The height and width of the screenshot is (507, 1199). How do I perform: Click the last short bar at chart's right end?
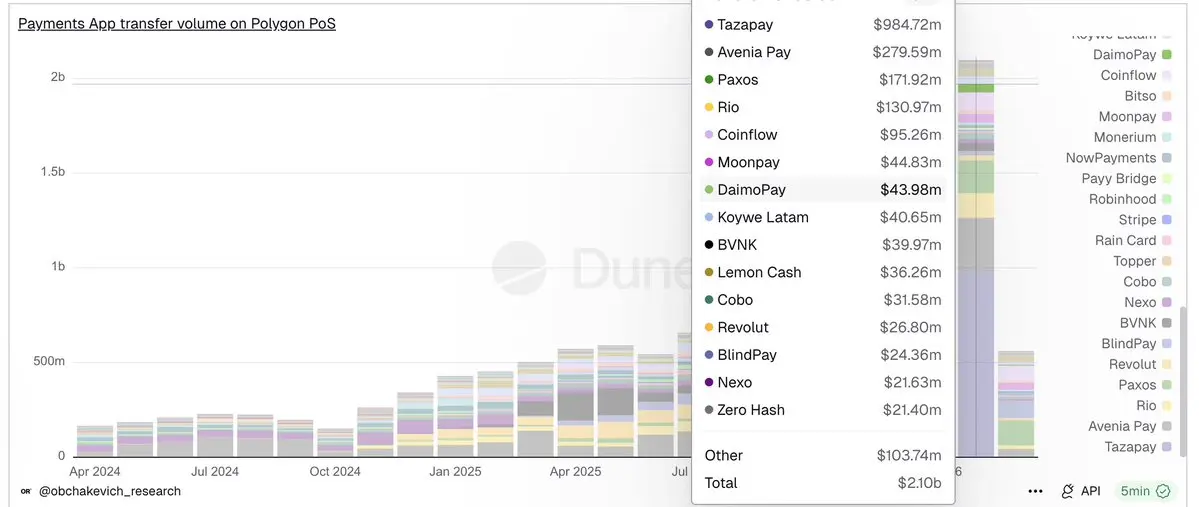tap(1015, 404)
